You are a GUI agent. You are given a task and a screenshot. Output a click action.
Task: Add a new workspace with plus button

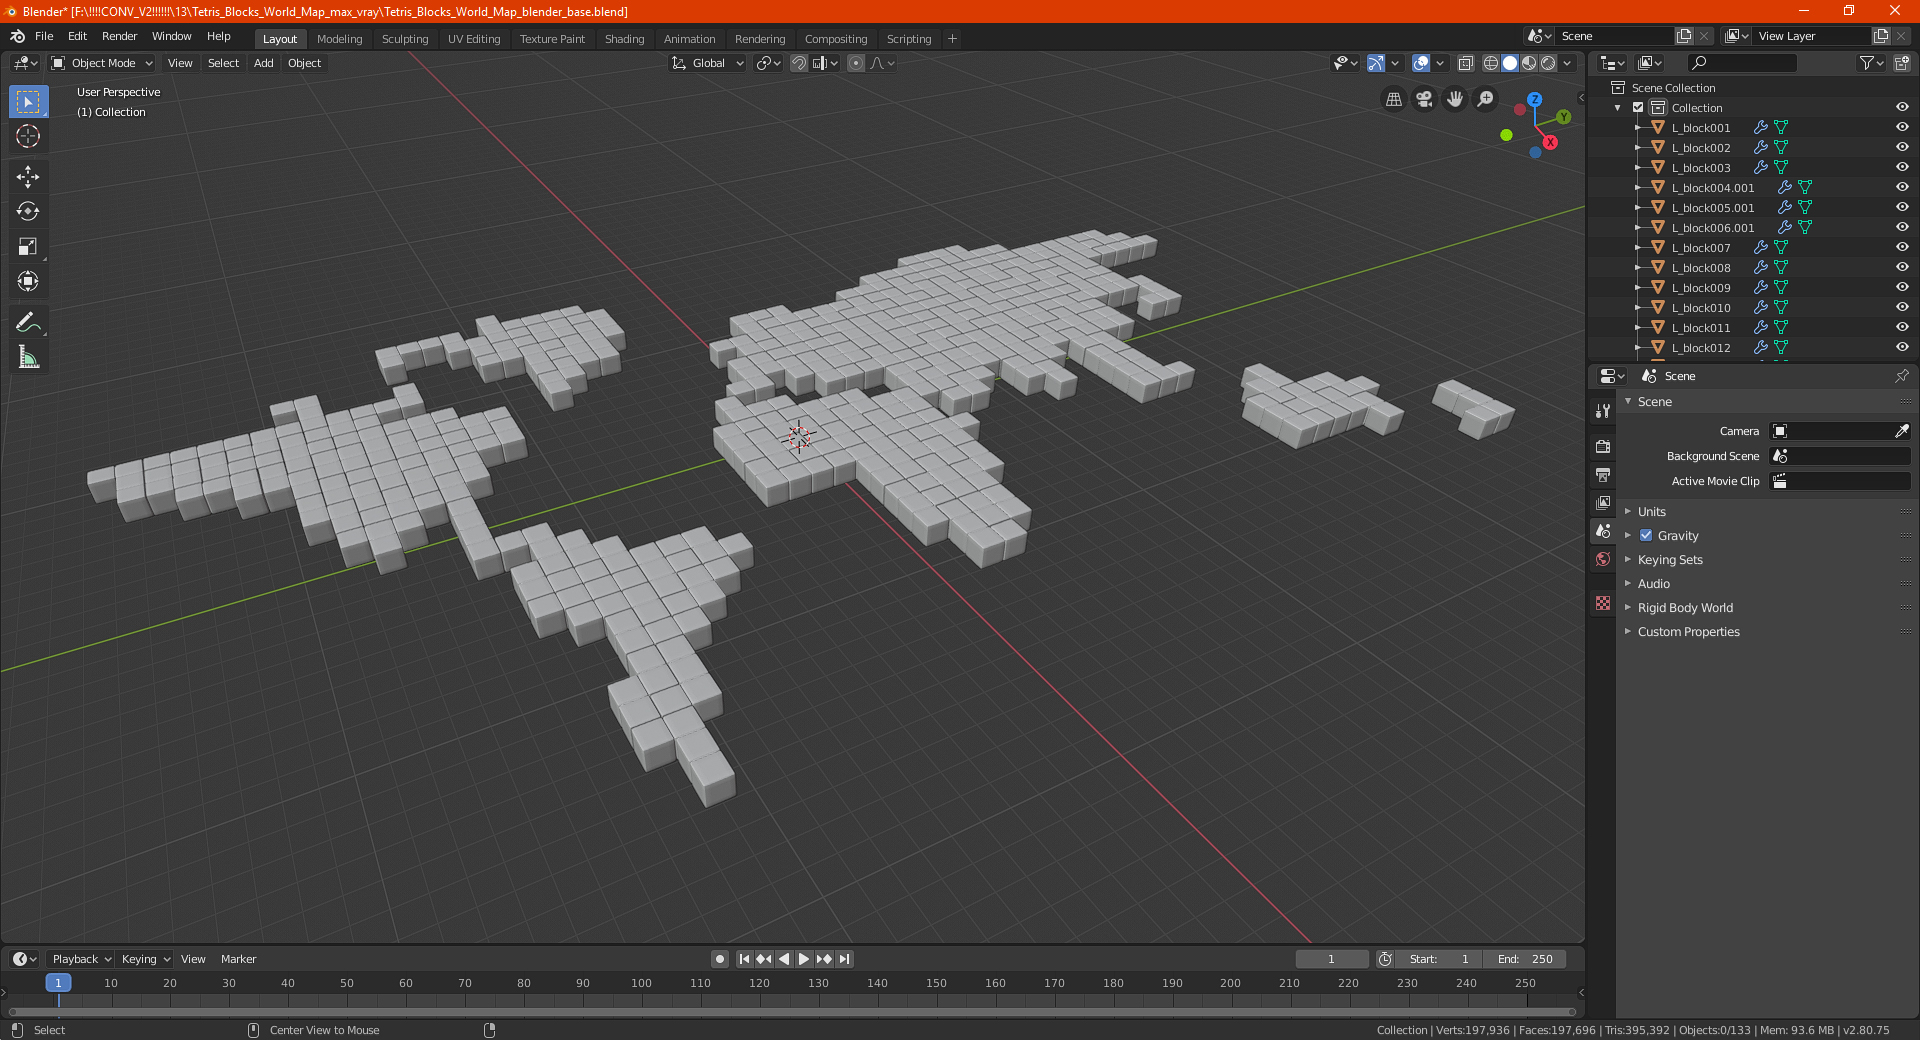tap(952, 39)
